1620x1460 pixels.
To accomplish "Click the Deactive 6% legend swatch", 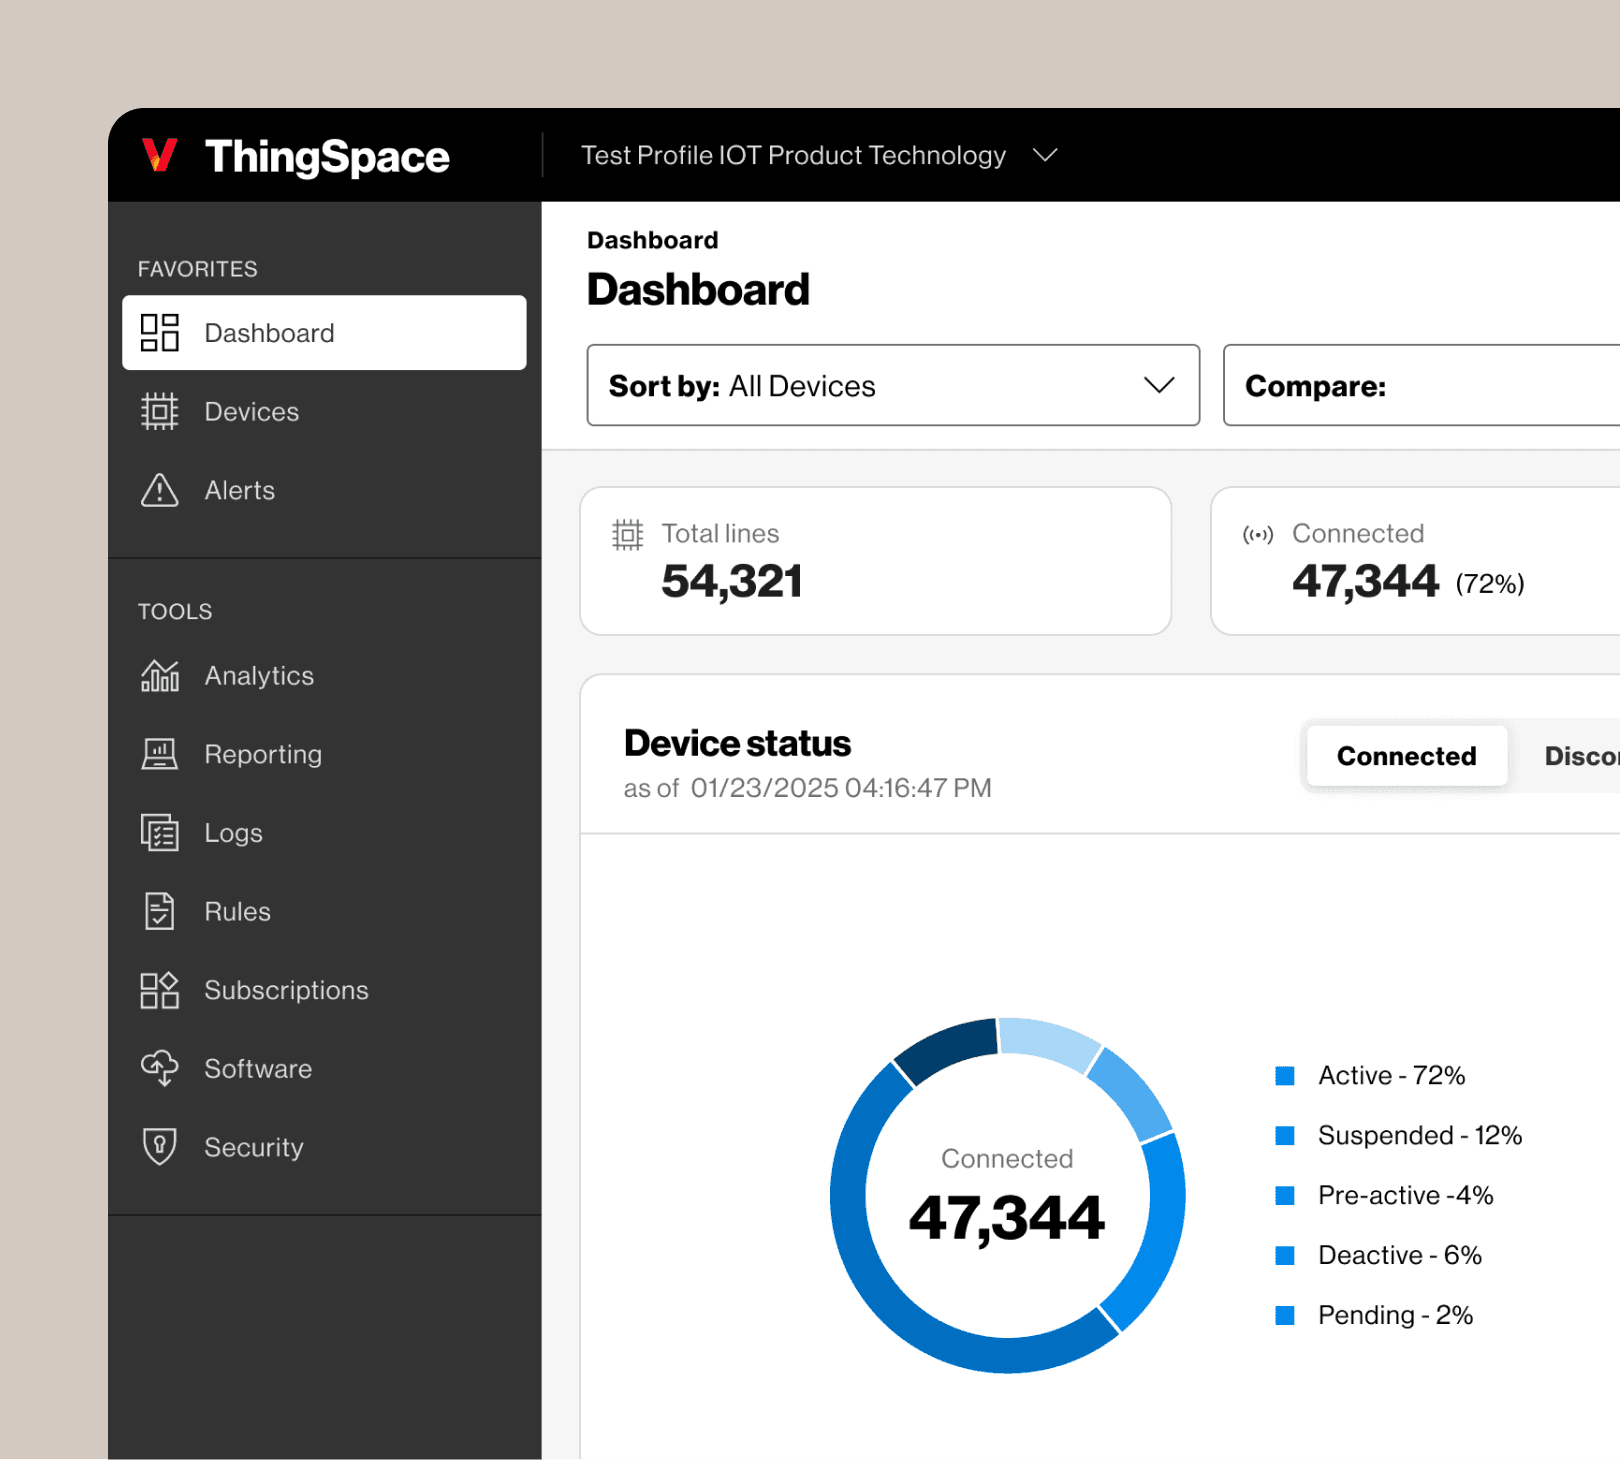I will point(1285,1256).
